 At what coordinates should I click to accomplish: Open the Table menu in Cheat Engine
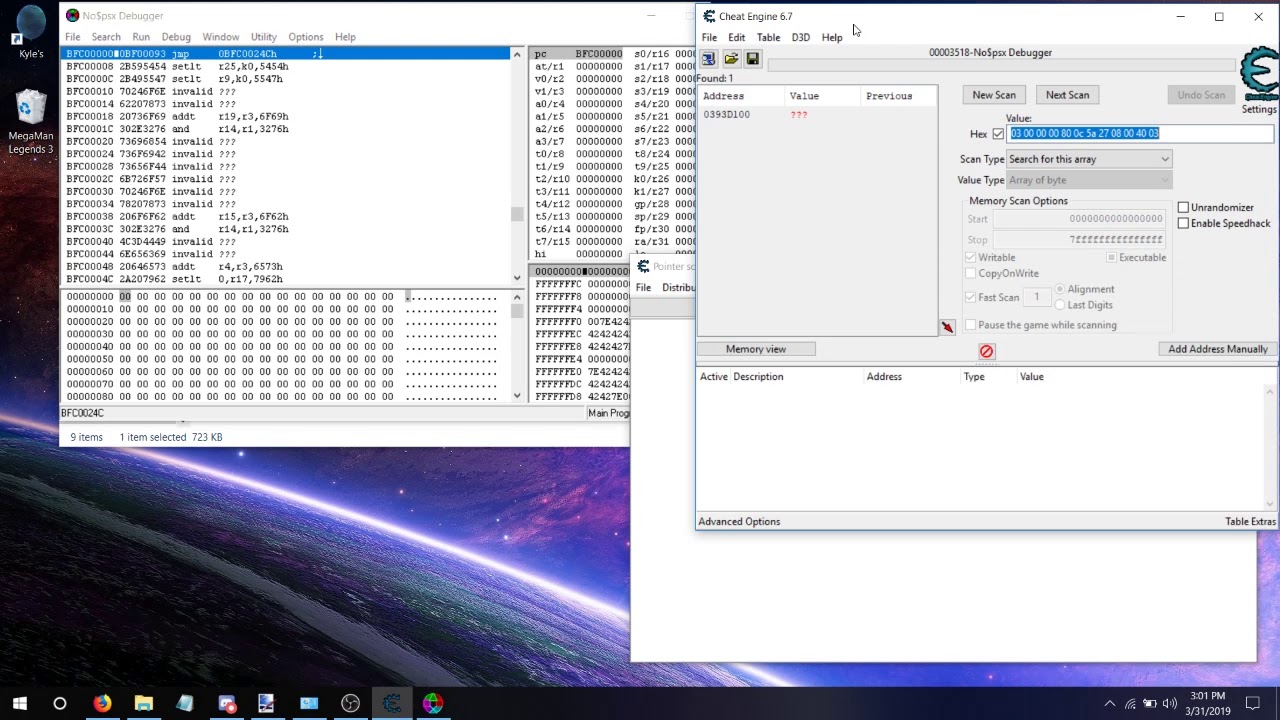click(x=768, y=38)
